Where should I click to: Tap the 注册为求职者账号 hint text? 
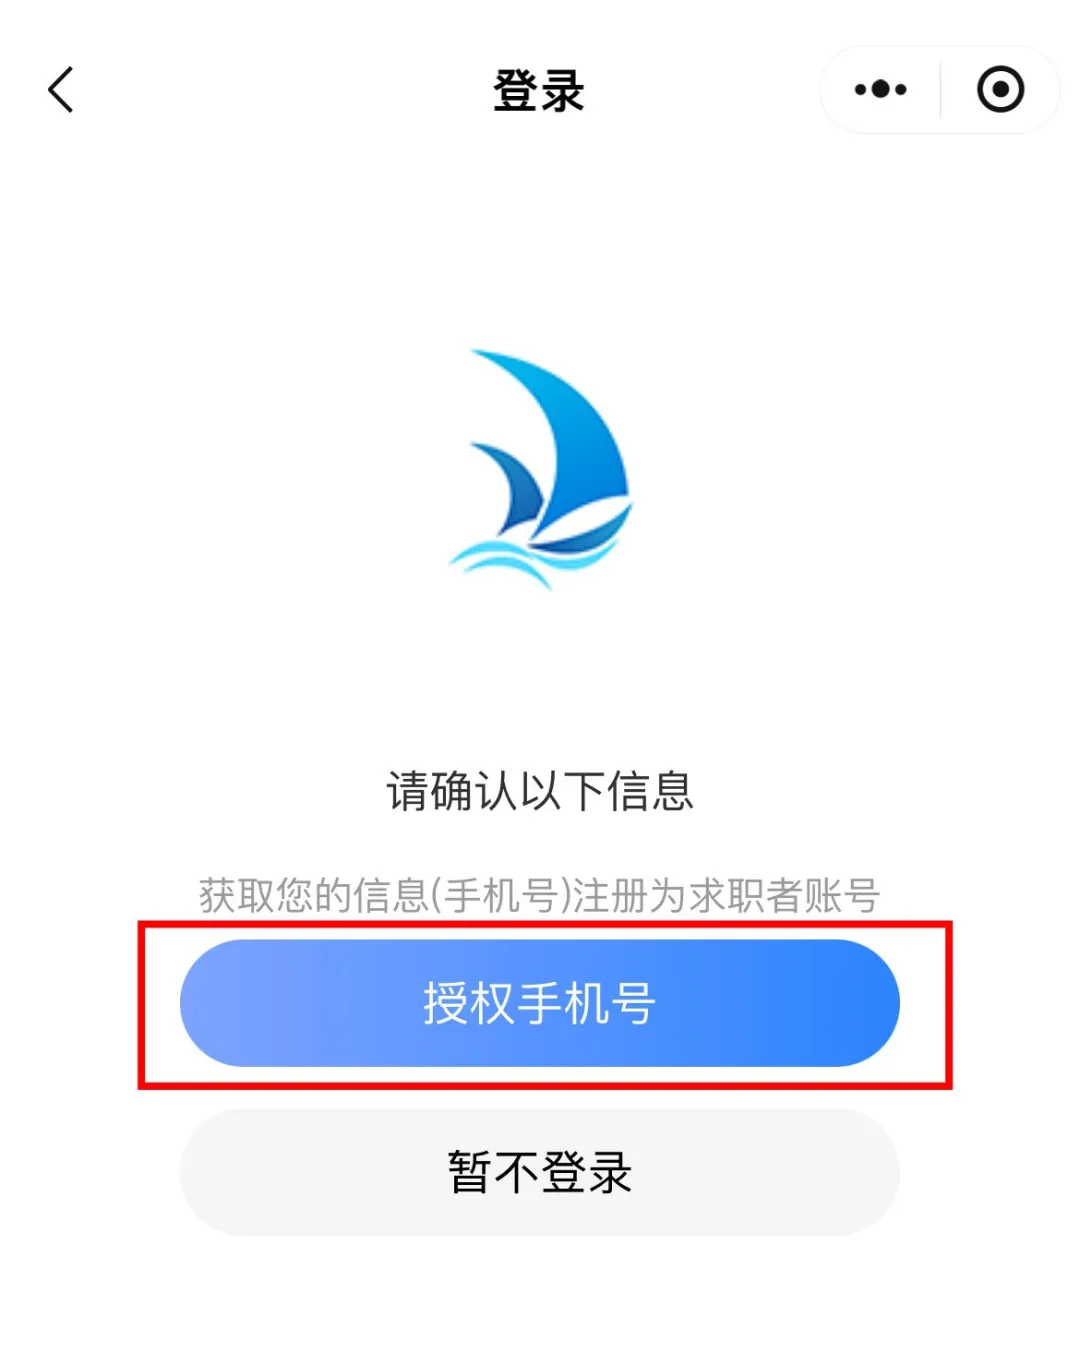coord(726,895)
